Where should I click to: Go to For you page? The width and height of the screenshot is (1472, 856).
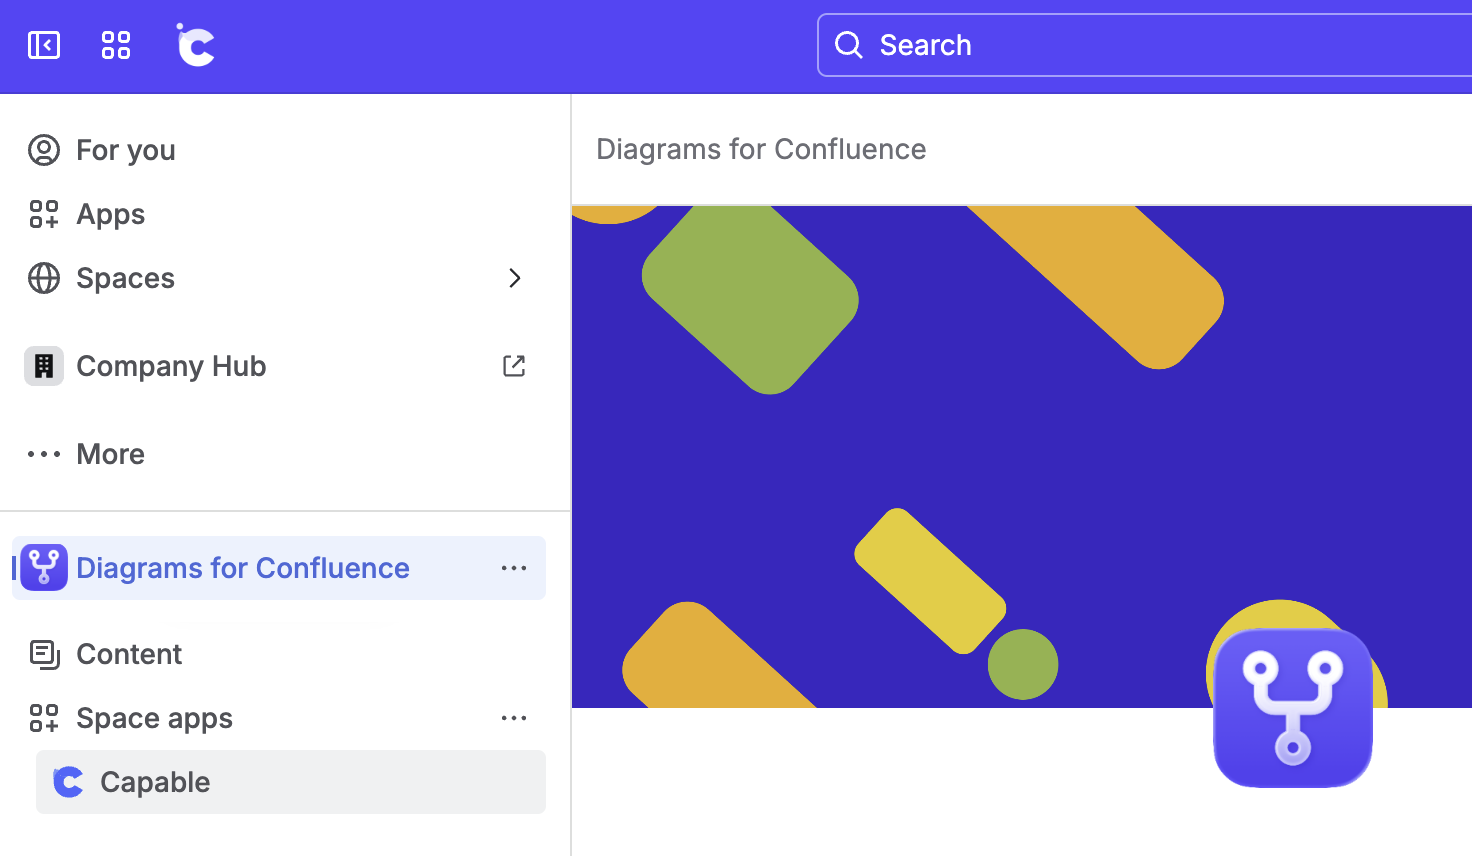point(125,150)
